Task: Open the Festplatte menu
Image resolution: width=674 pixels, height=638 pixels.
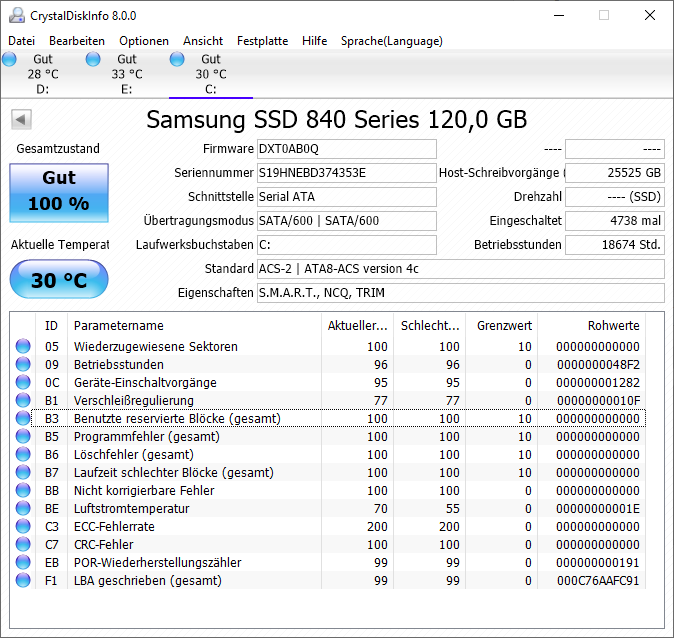Action: tap(263, 41)
